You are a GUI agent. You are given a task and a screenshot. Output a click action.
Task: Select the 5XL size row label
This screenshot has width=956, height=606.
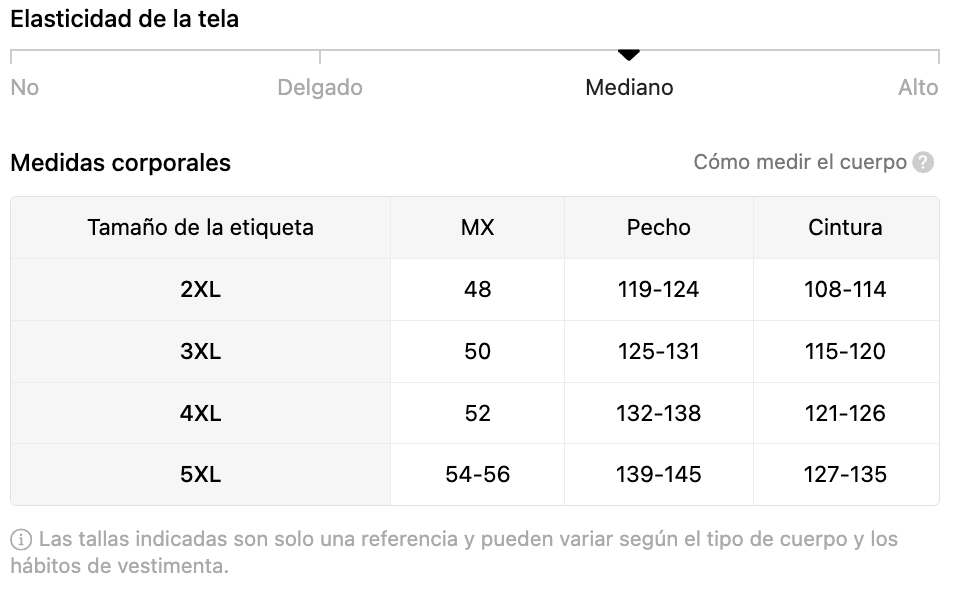pyautogui.click(x=201, y=475)
